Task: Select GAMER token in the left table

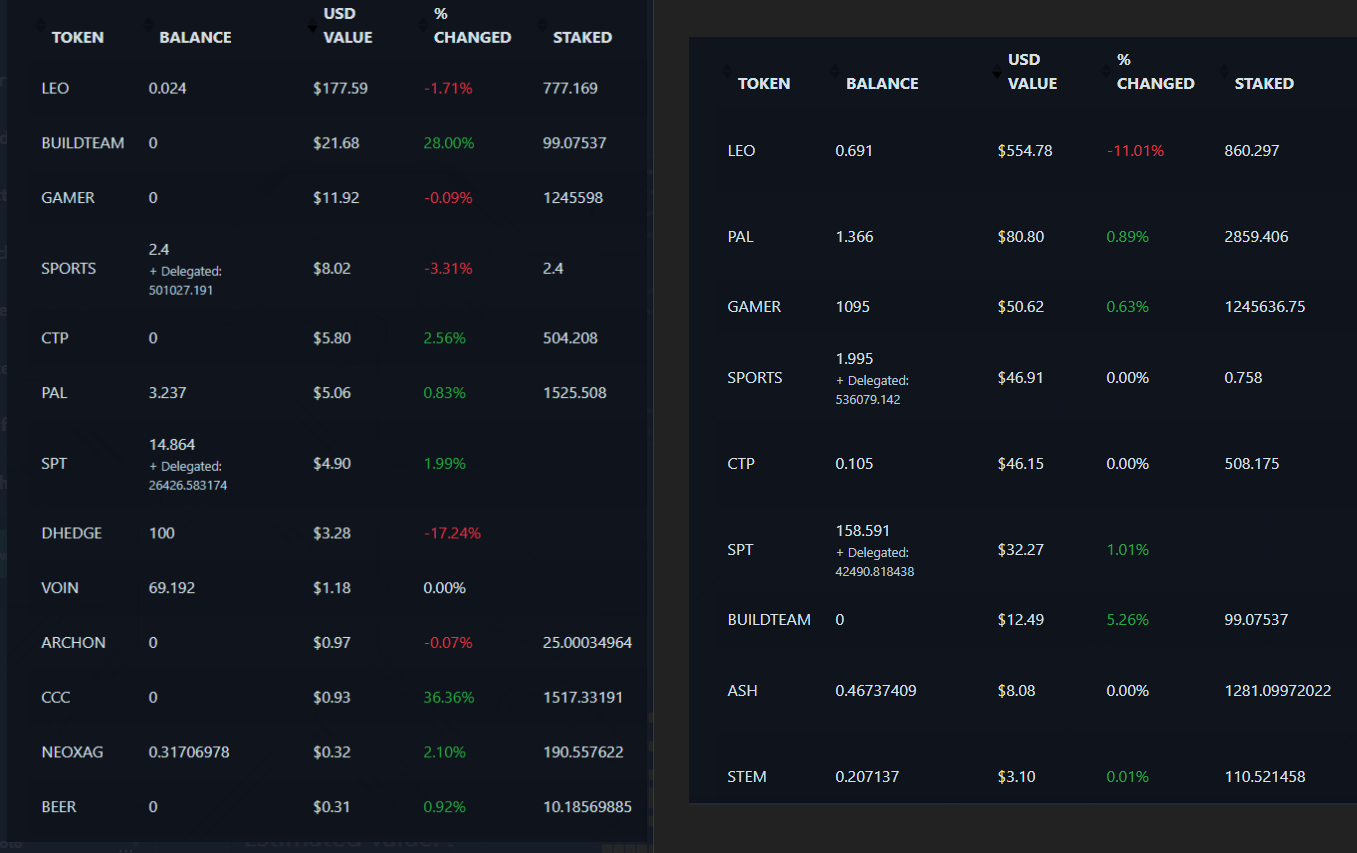Action: [x=68, y=198]
